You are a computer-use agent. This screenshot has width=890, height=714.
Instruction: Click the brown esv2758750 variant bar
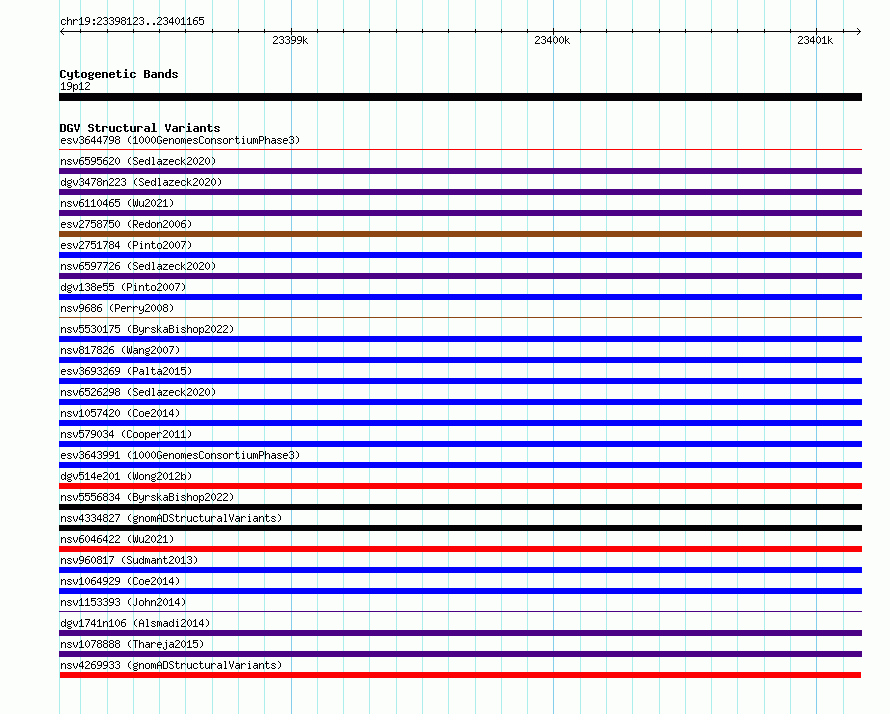[460, 234]
